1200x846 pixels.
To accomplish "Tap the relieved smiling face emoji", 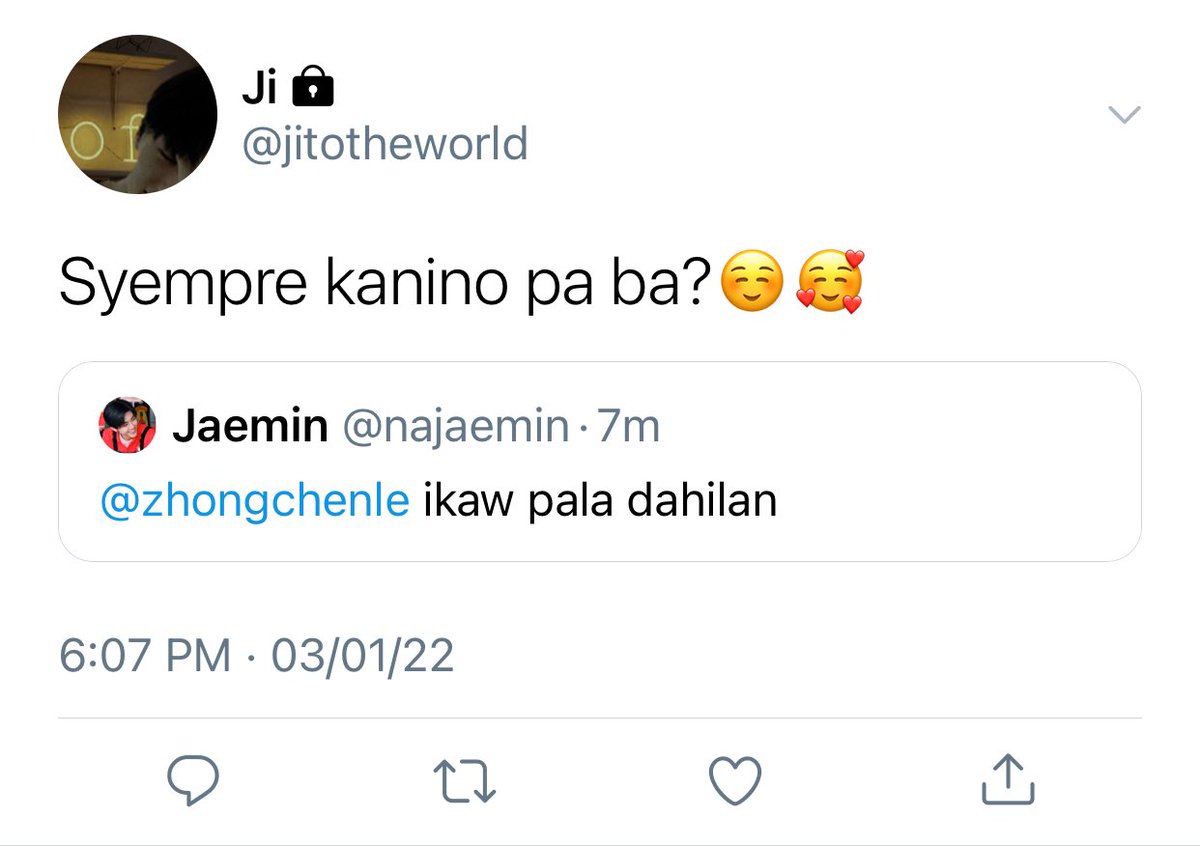I will [x=752, y=284].
